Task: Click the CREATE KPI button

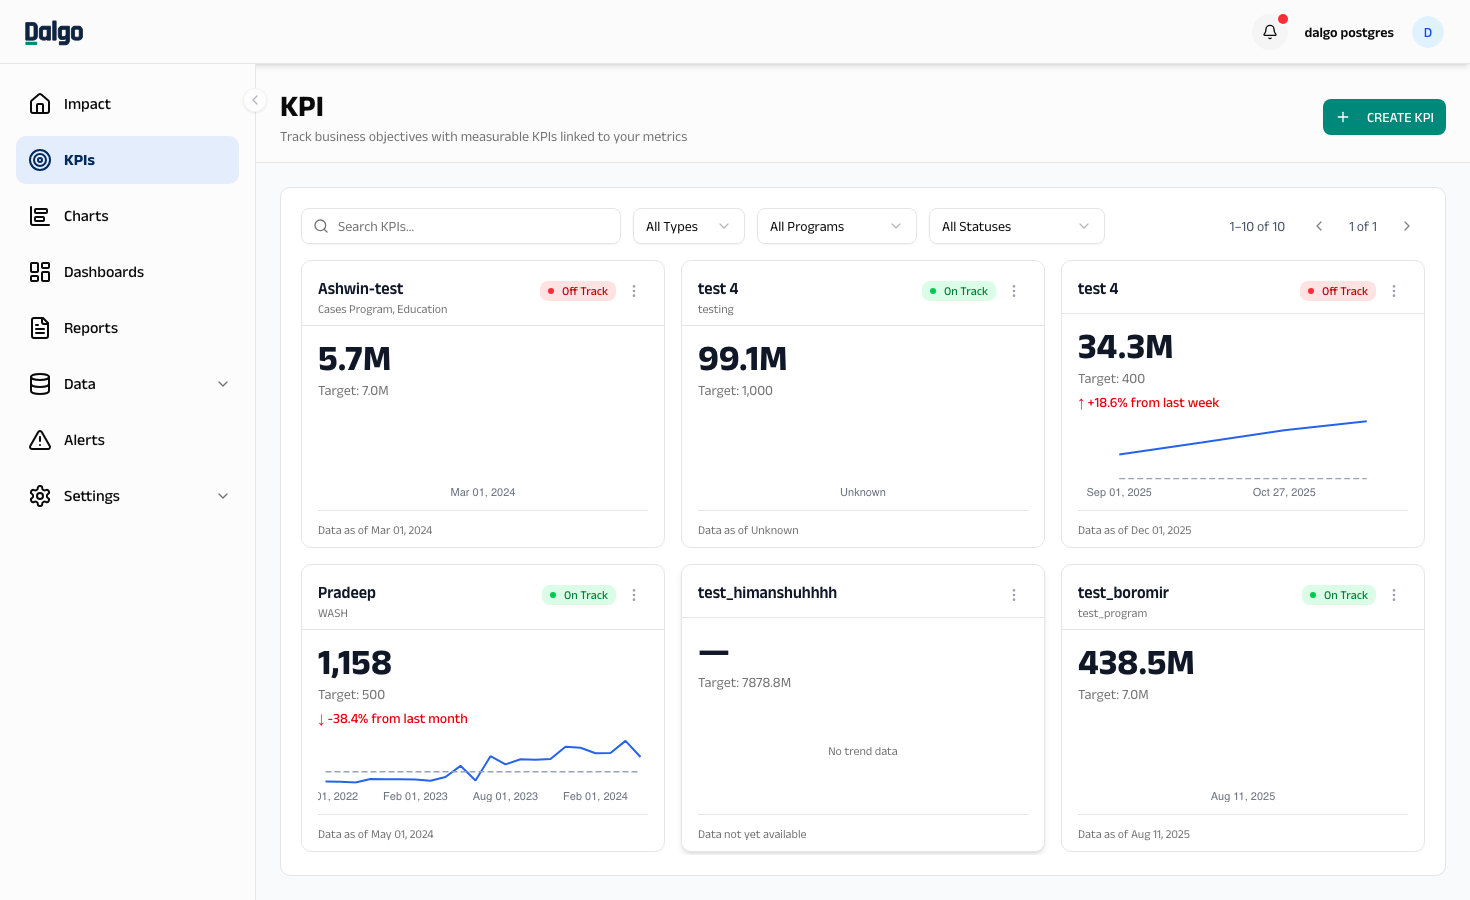Action: click(x=1384, y=117)
